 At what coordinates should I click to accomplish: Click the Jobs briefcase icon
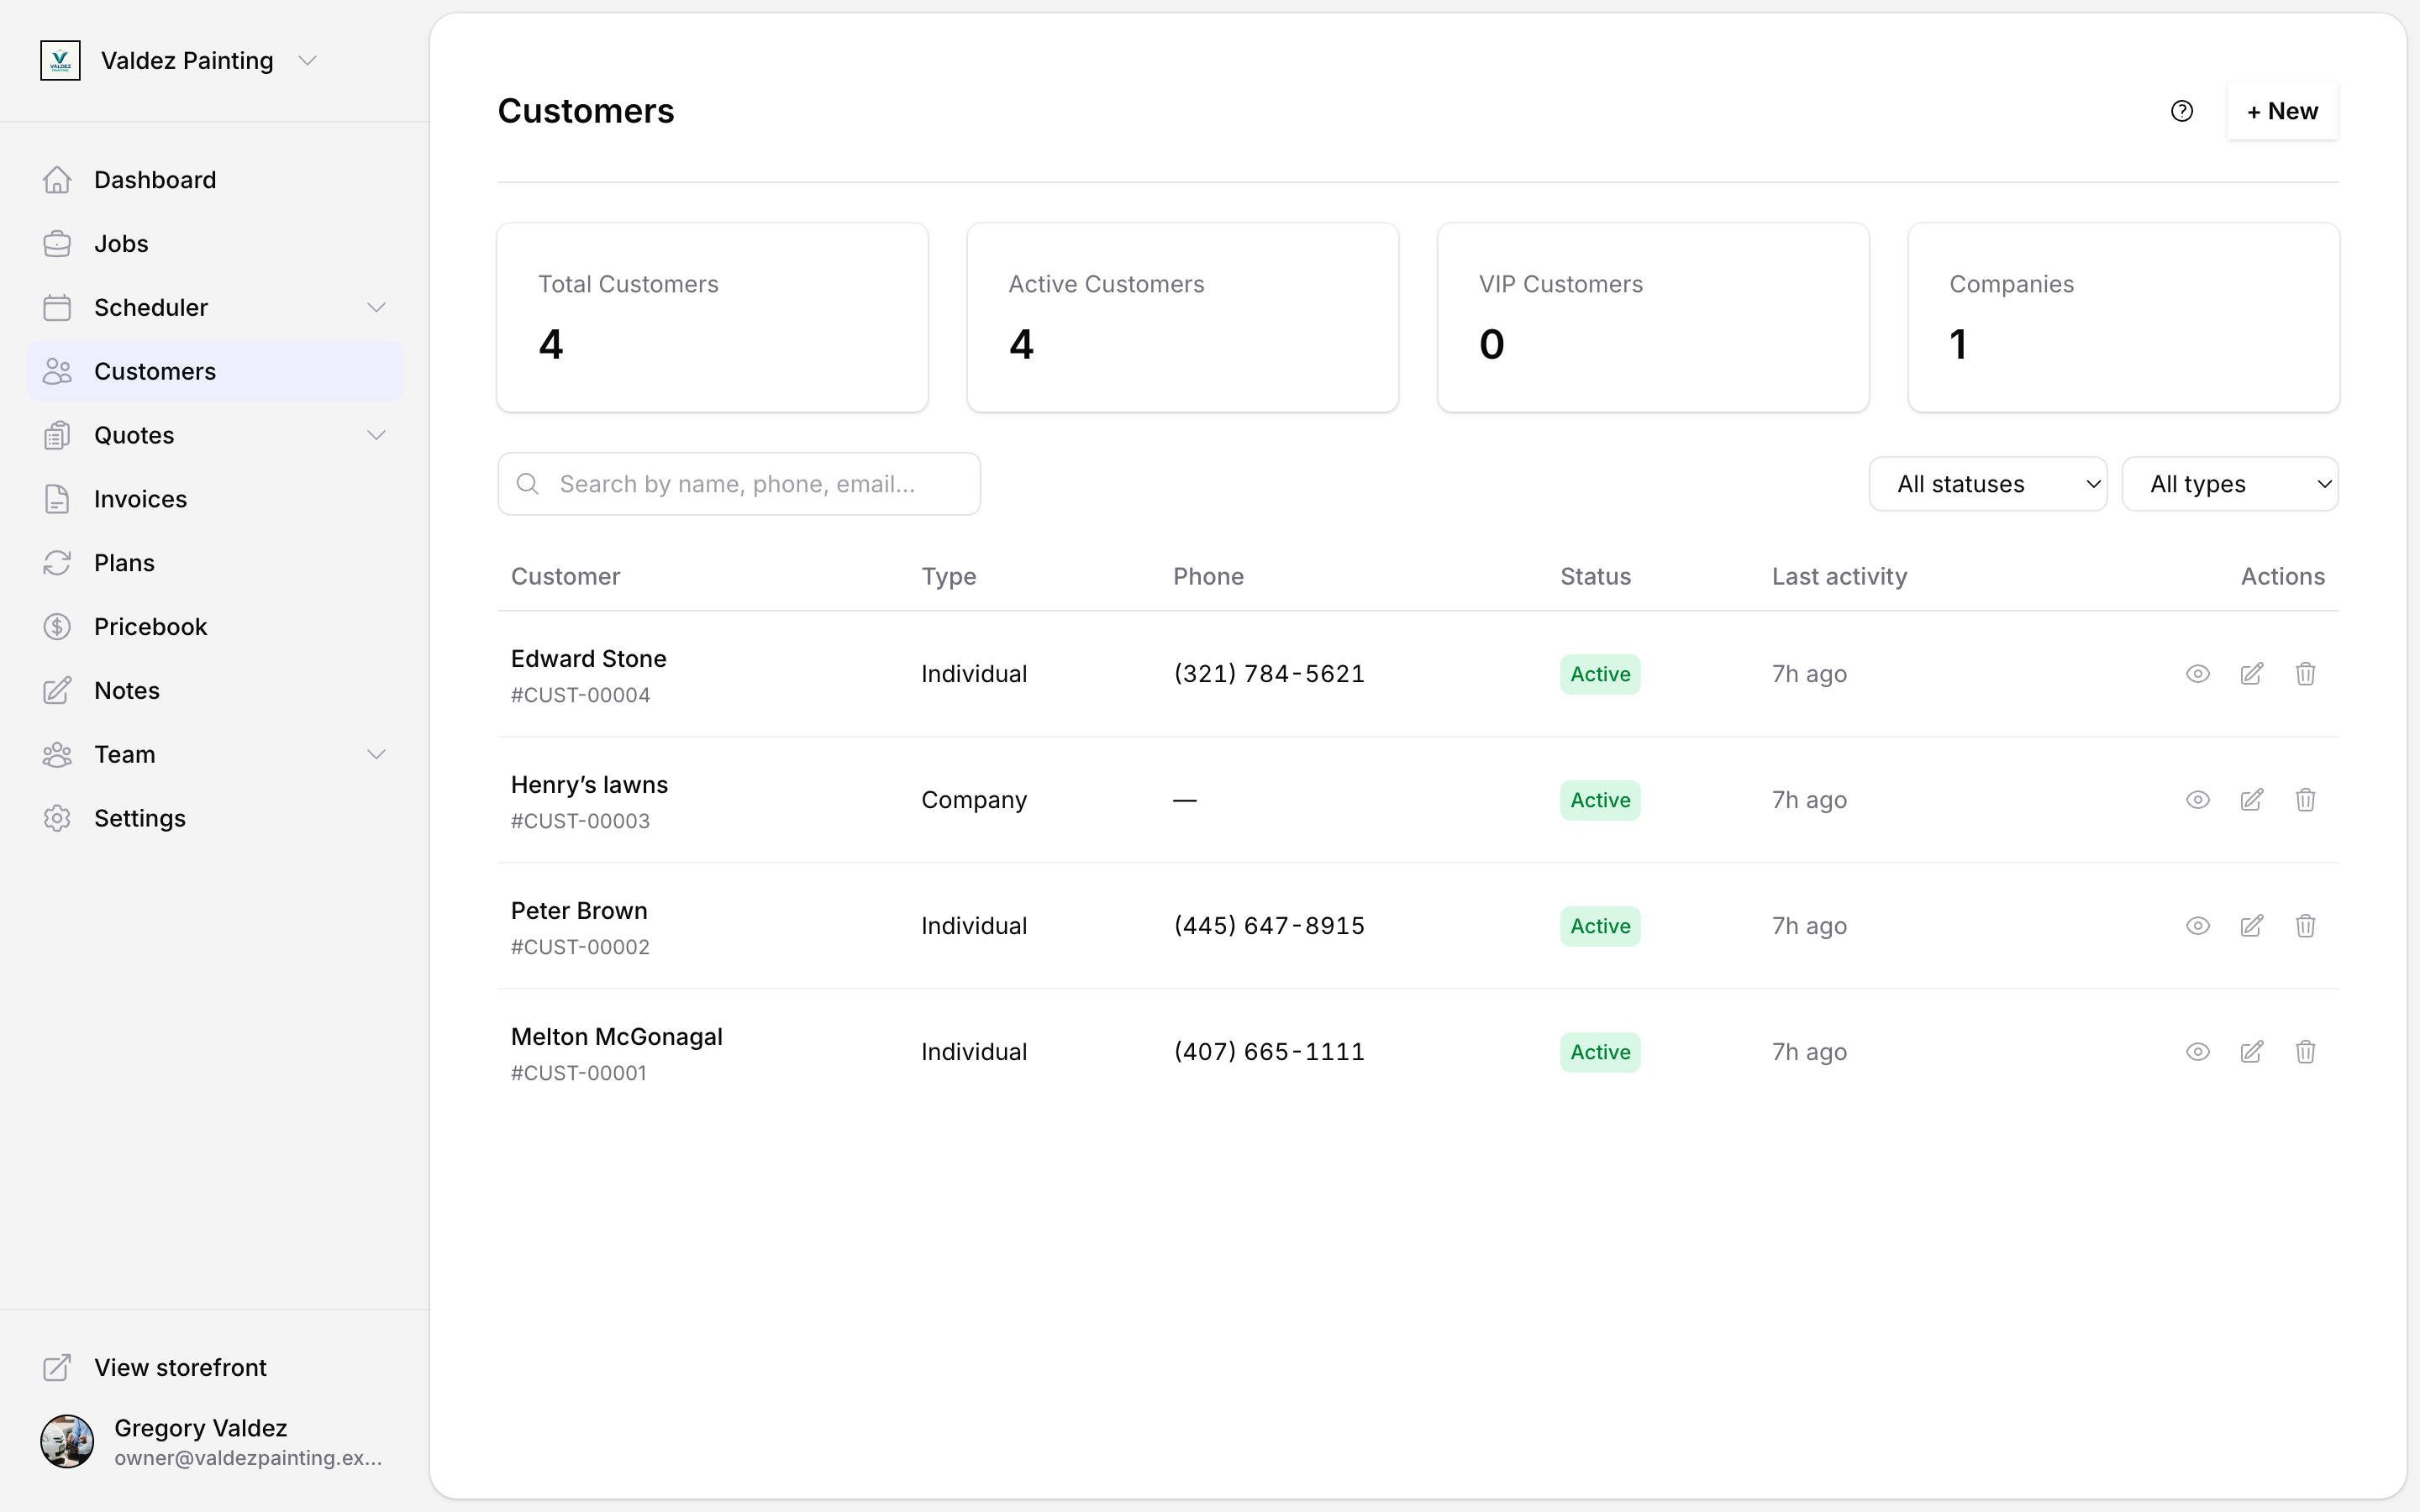coord(57,244)
